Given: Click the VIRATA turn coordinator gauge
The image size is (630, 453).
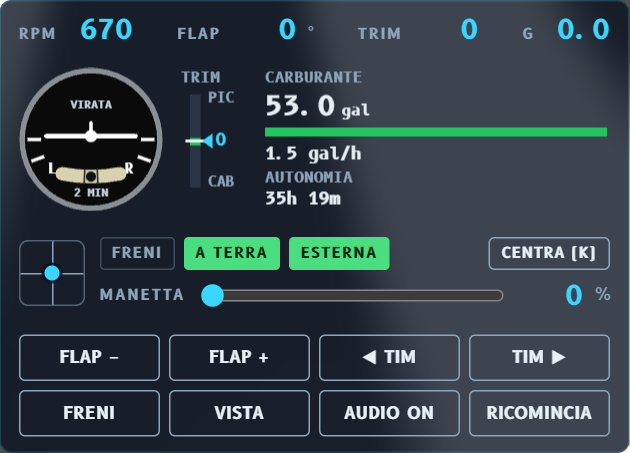Looking at the screenshot, I should (91, 139).
